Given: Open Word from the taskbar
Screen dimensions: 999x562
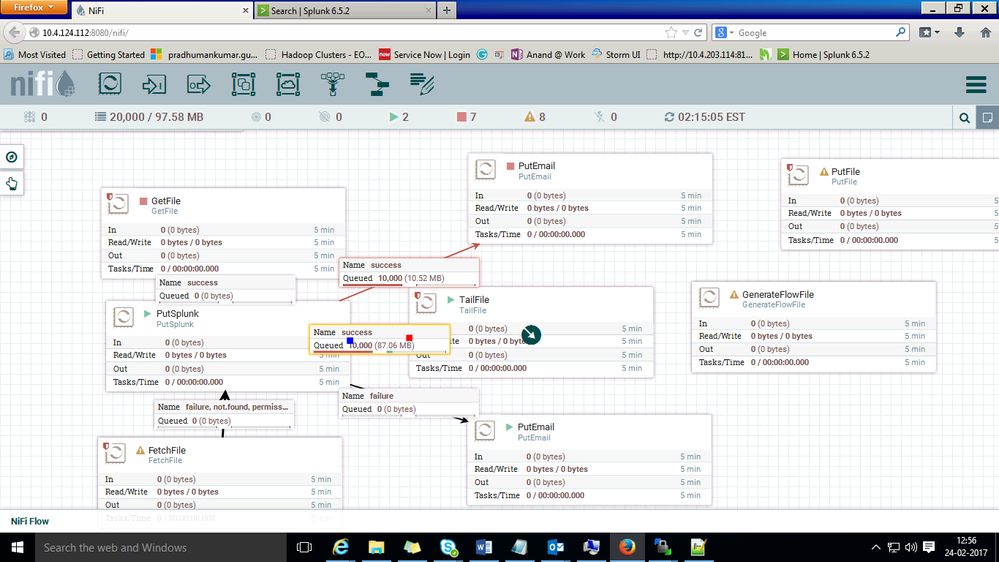Looking at the screenshot, I should pyautogui.click(x=484, y=547).
